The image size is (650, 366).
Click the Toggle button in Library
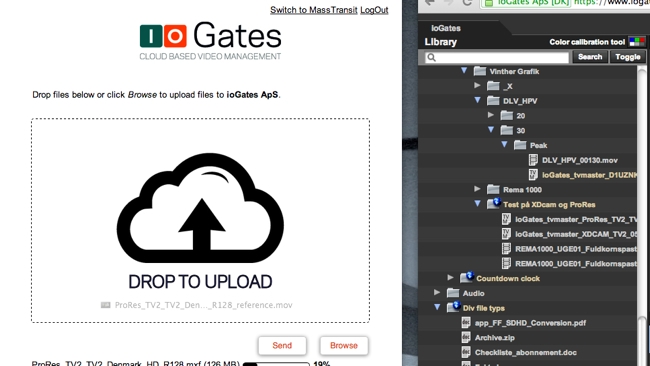(x=628, y=57)
